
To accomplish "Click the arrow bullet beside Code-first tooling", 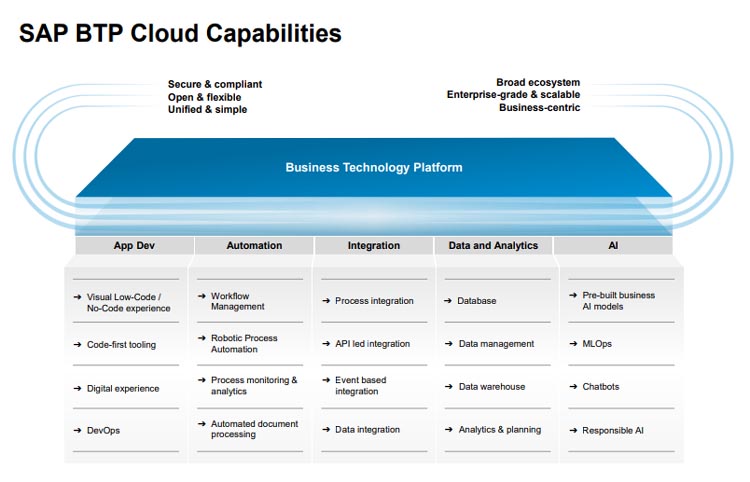I will click(77, 344).
